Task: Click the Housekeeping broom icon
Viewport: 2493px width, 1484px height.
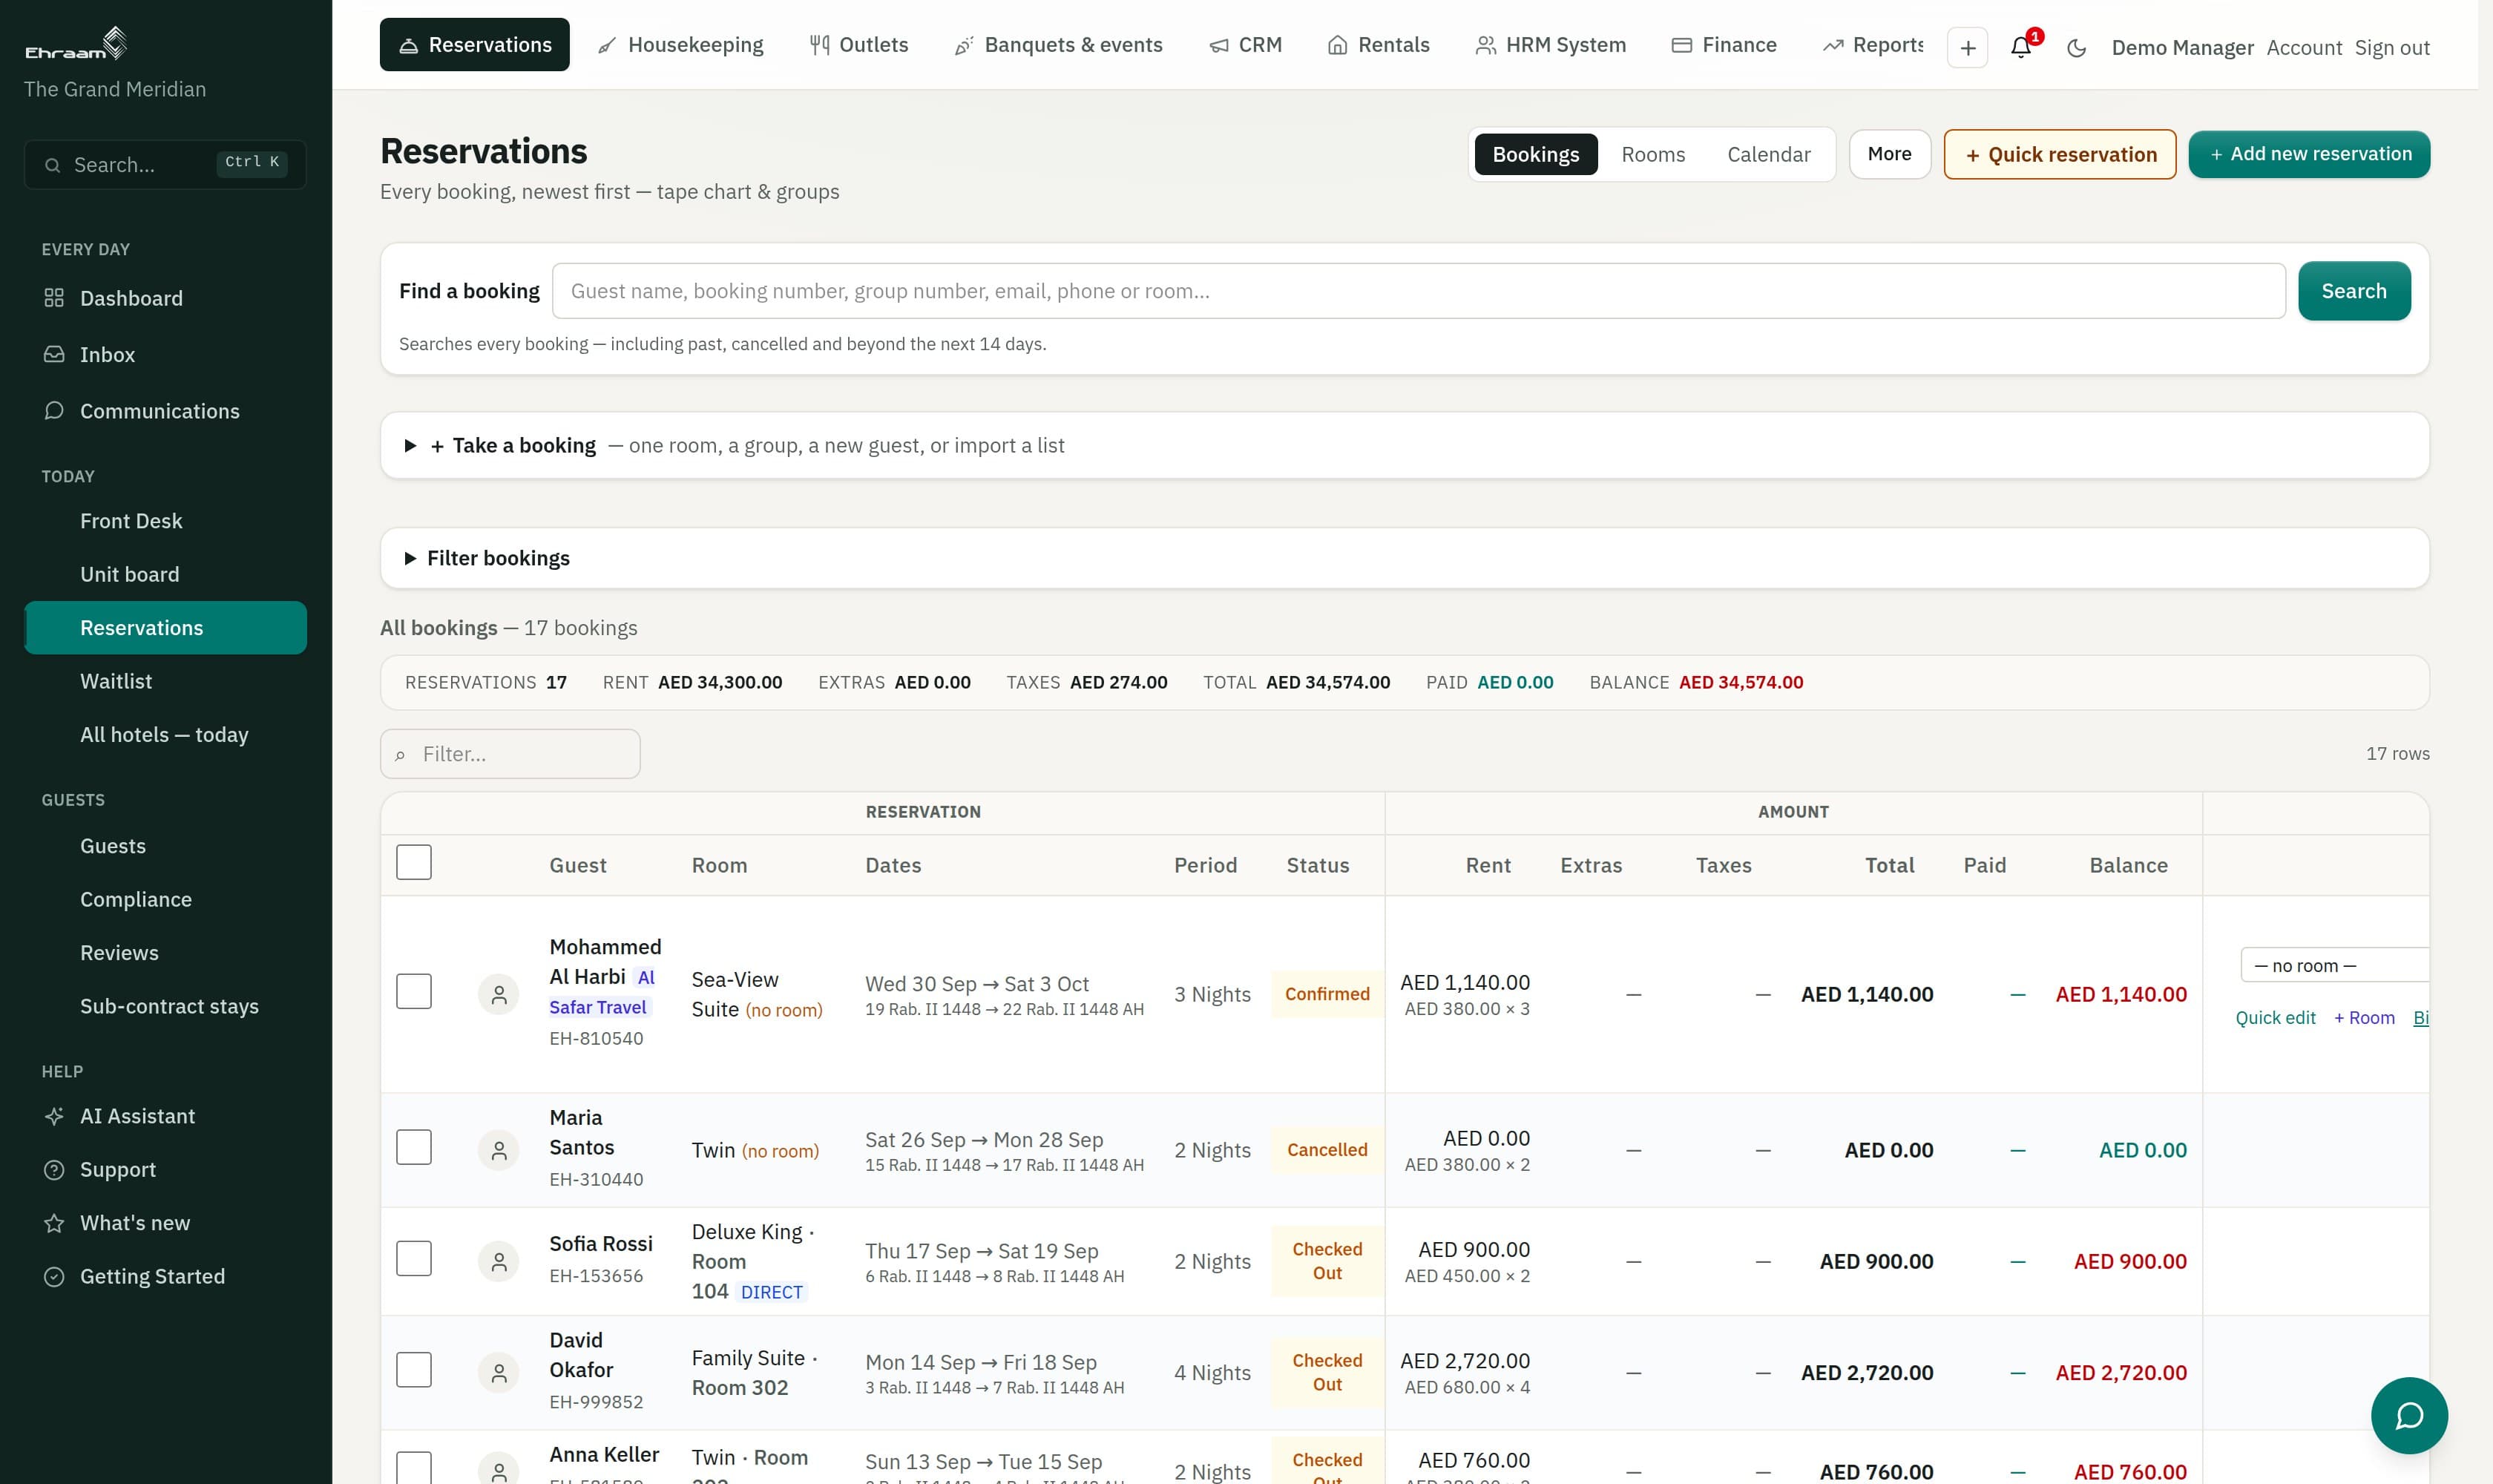Action: point(606,45)
